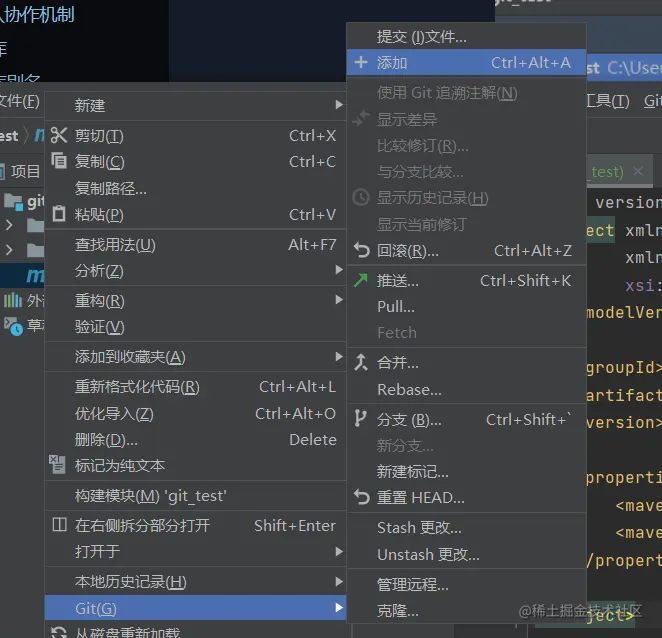Select 查找用法(U) in the context menu
Screen dimensions: 662x638
pyautogui.click(x=195, y=244)
